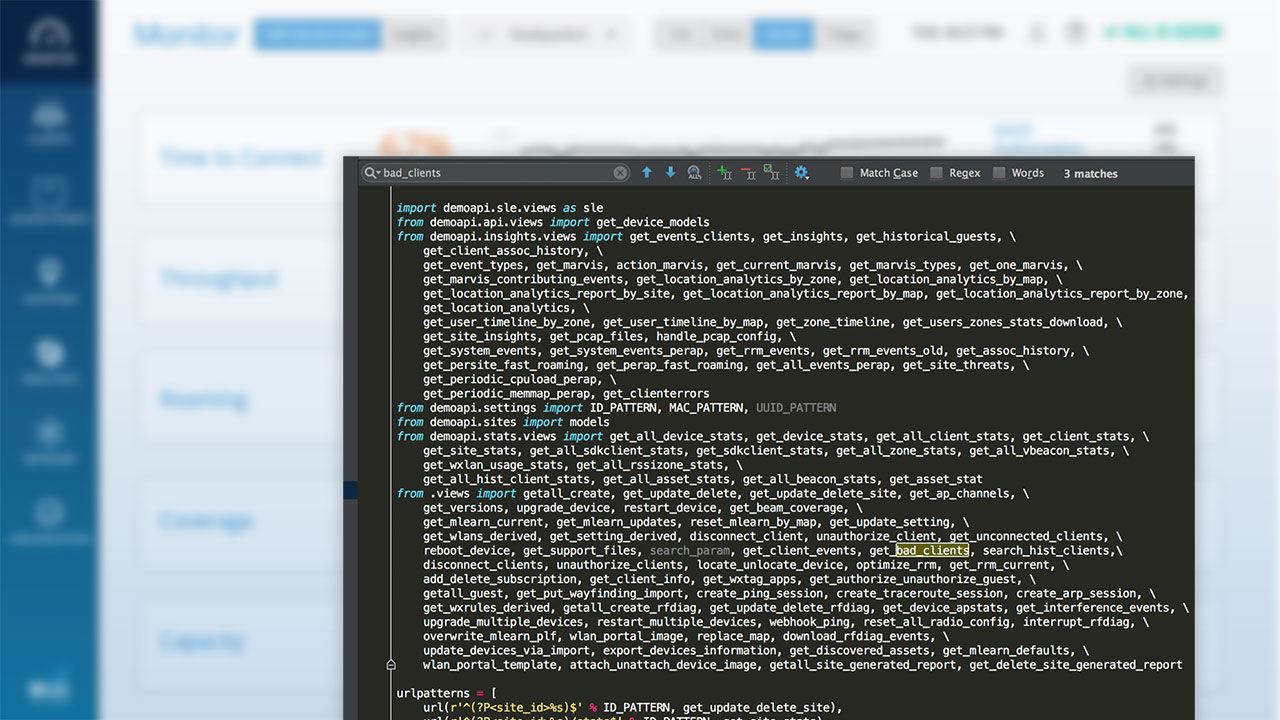
Task: Click the checkered search scope filter icon
Action: tap(771, 172)
